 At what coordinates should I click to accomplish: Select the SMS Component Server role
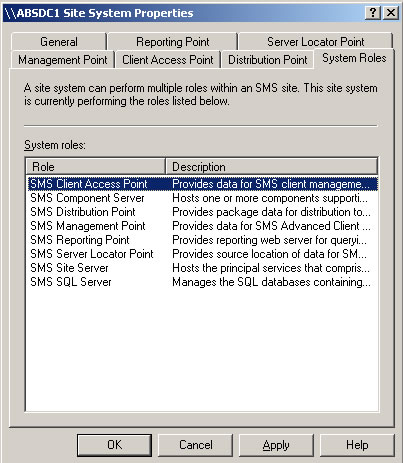[203, 198]
